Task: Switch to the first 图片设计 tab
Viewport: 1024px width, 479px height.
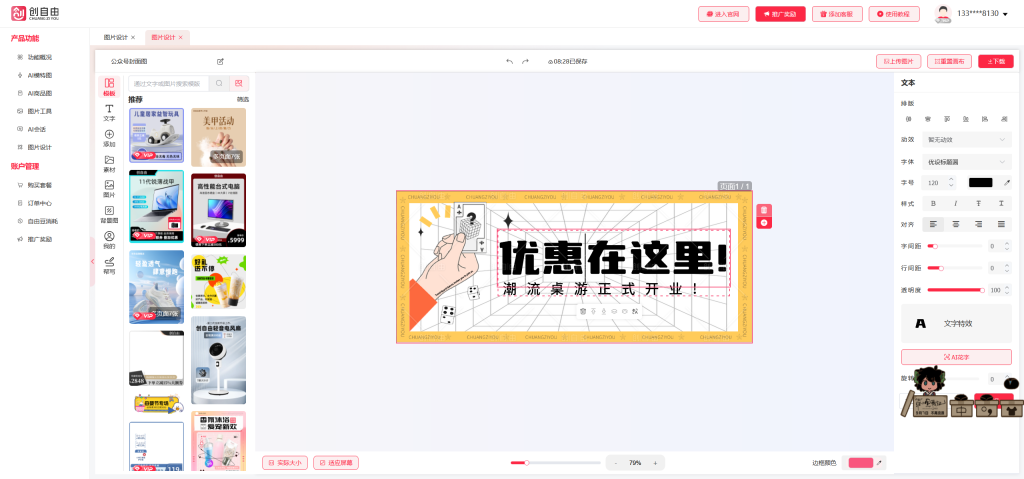Action: (x=116, y=37)
